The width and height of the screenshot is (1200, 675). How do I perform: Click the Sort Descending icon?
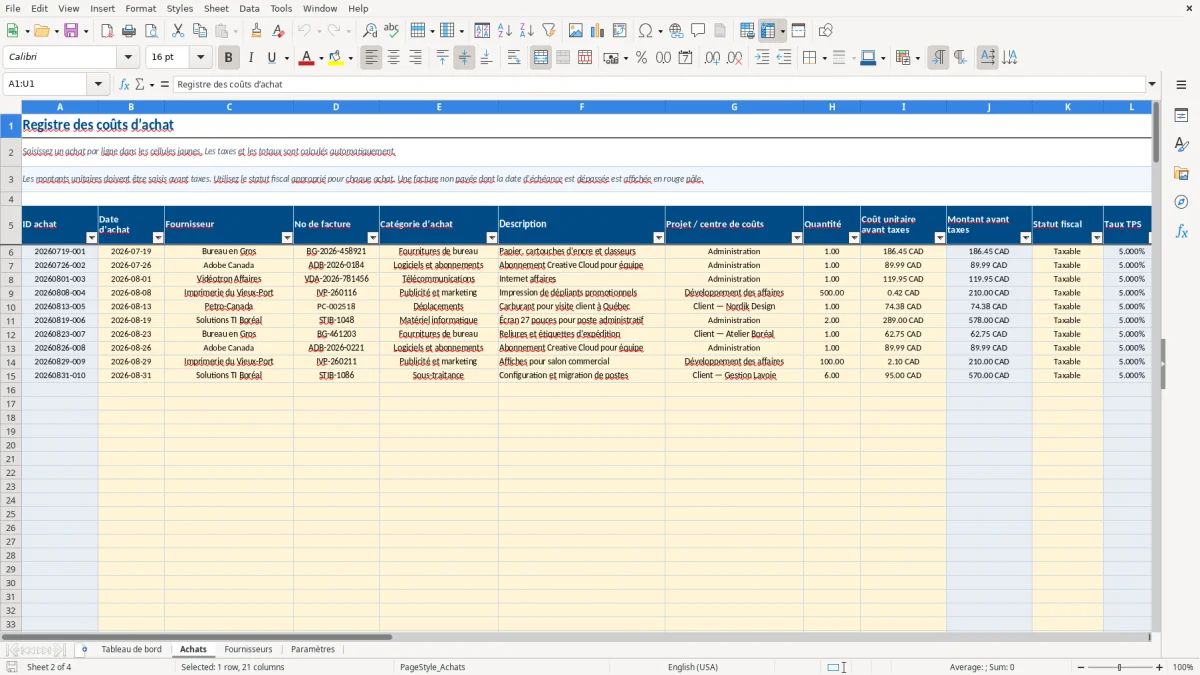coord(526,31)
